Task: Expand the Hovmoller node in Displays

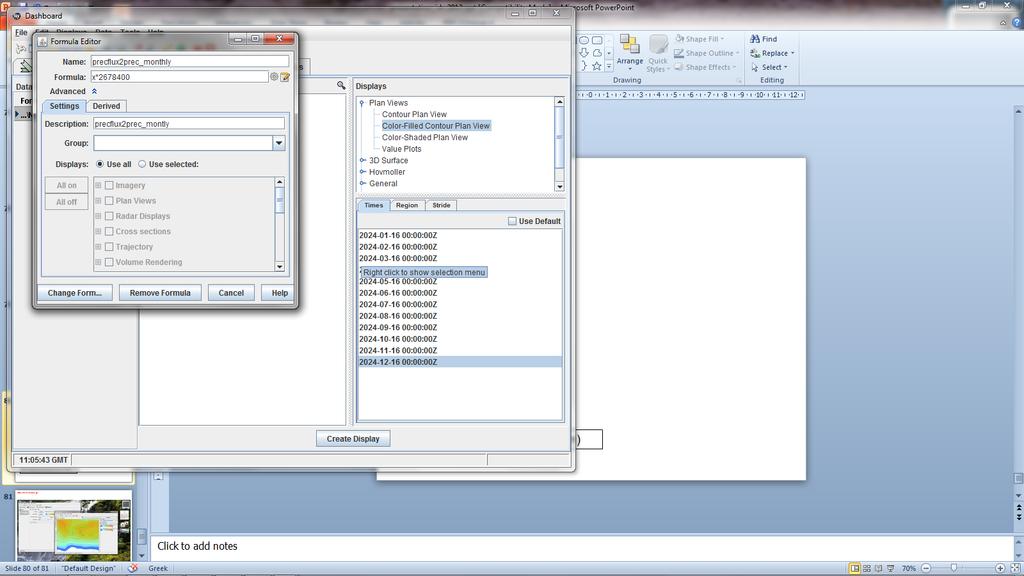Action: [x=362, y=172]
